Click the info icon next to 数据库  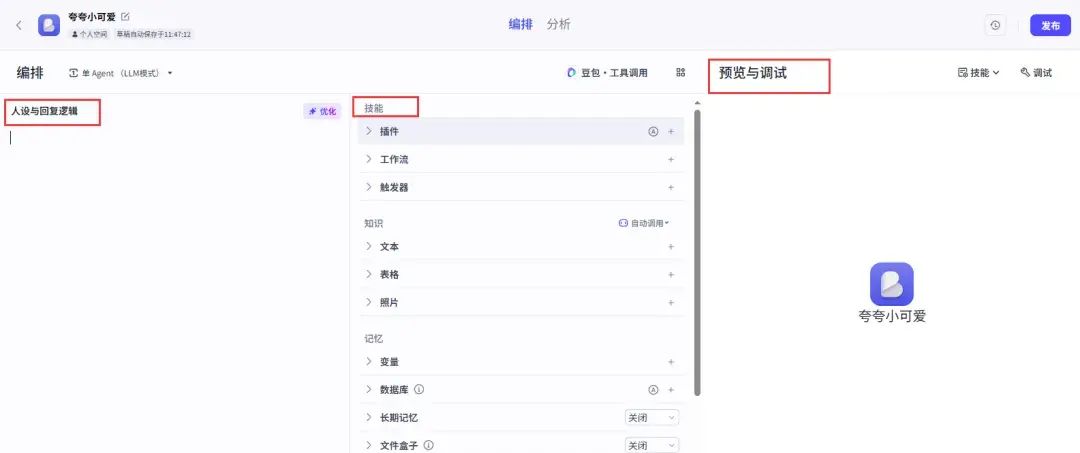pos(419,390)
